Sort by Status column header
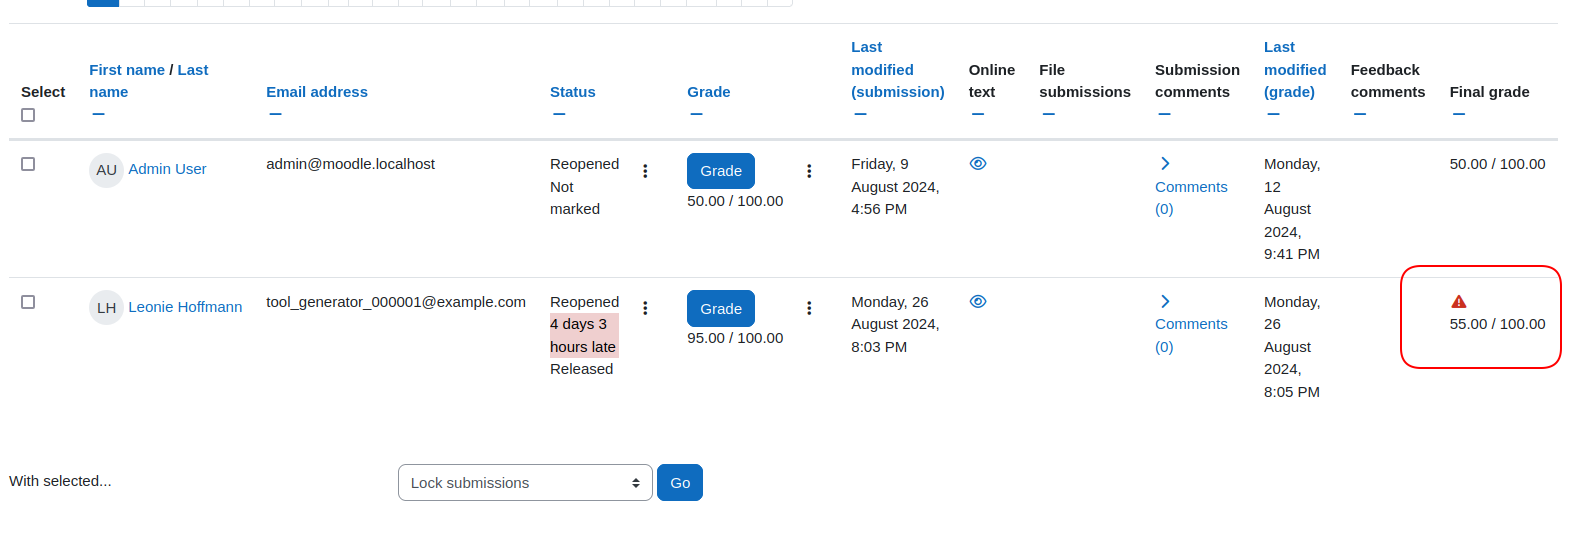Image resolution: width=1586 pixels, height=546 pixels. click(x=573, y=92)
